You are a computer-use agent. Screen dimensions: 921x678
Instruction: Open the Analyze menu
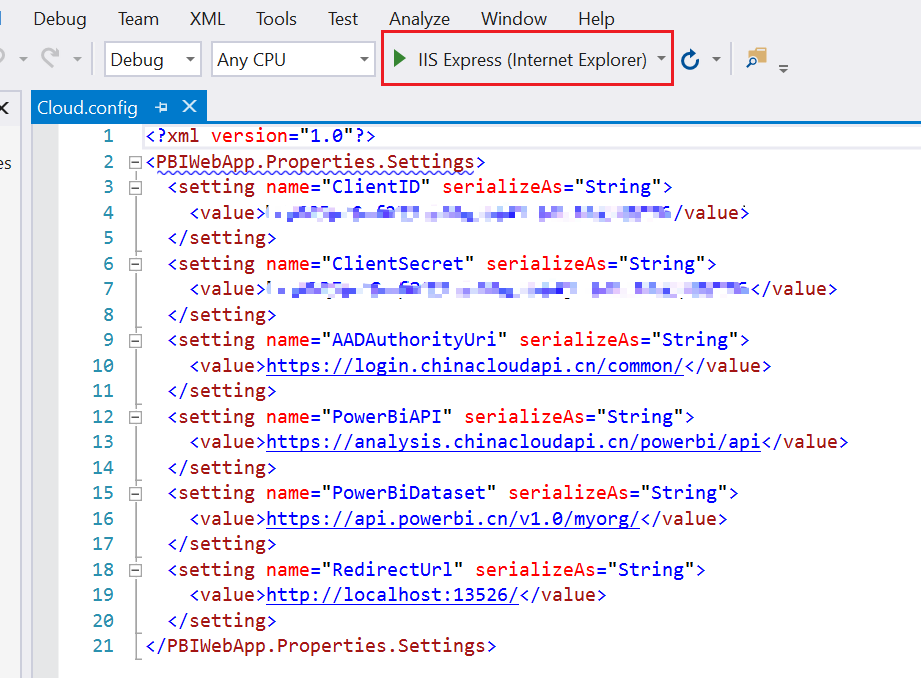click(419, 19)
